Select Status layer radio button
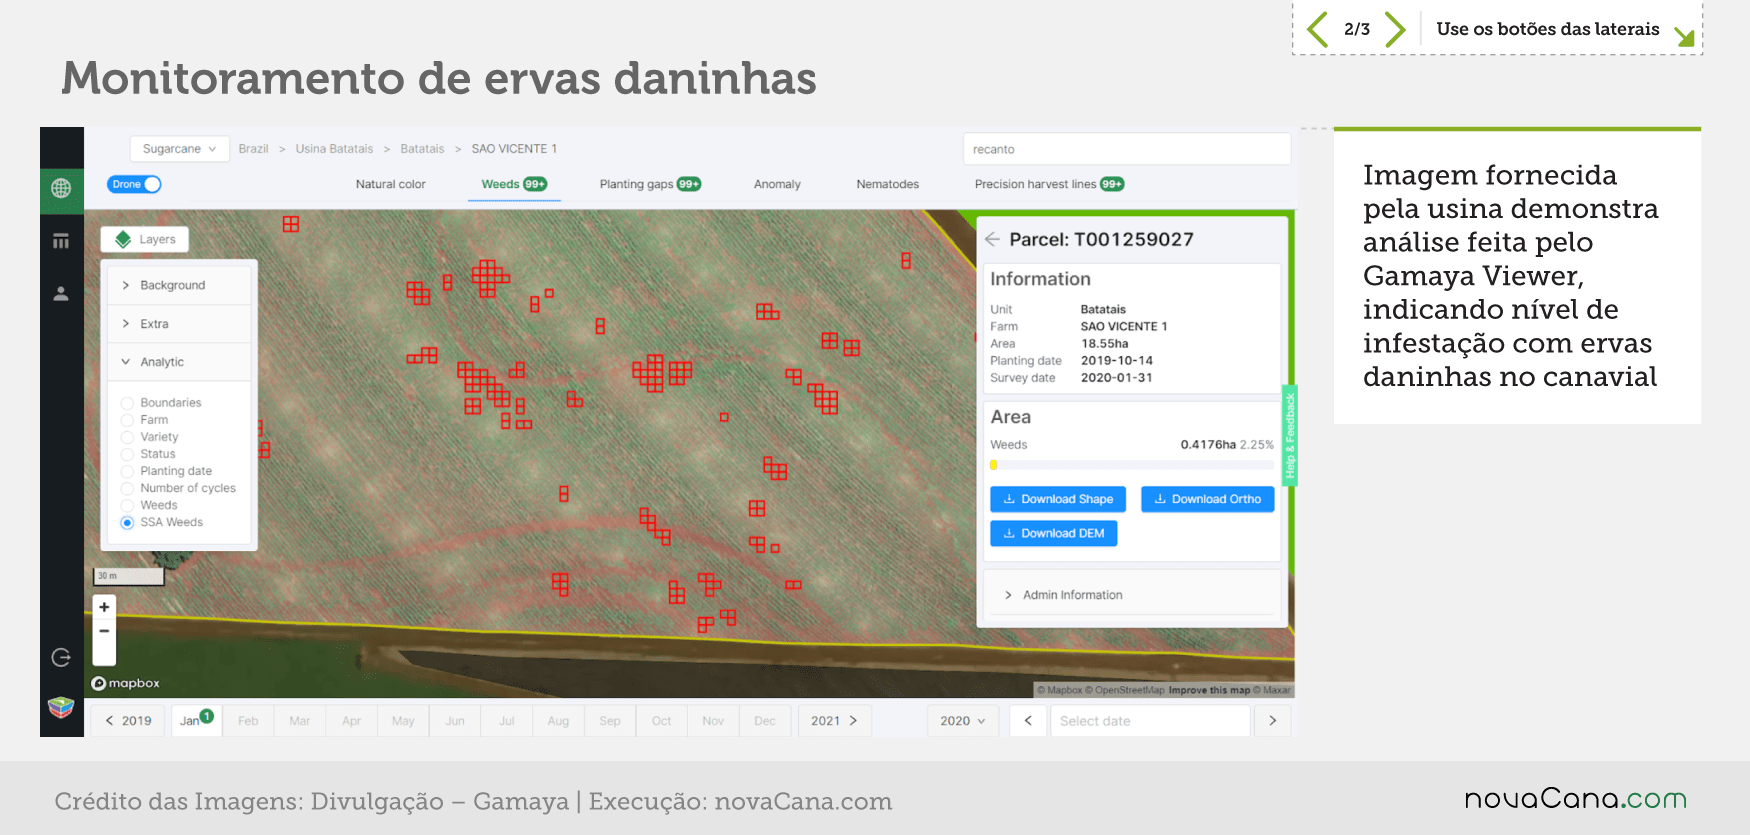 (127, 454)
